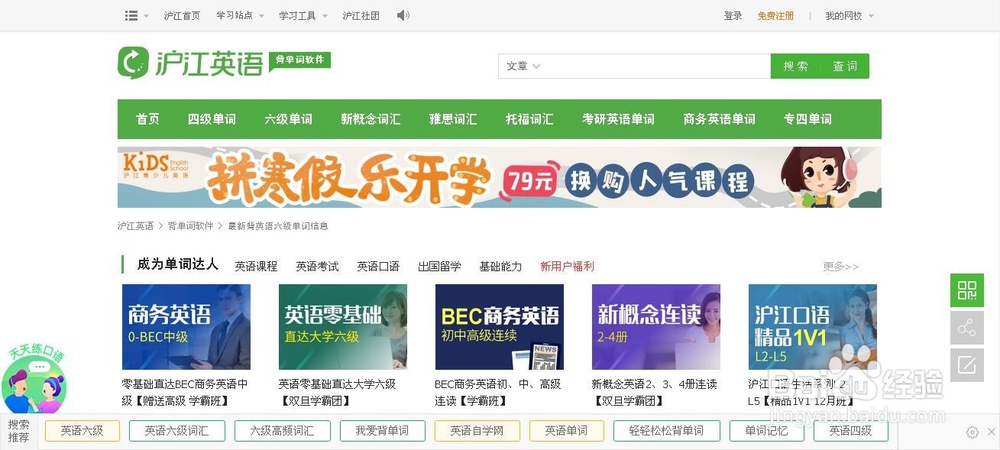The height and width of the screenshot is (450, 1000).
Task: Click 背单词软件 breadcrumb link
Action: pyautogui.click(x=190, y=226)
